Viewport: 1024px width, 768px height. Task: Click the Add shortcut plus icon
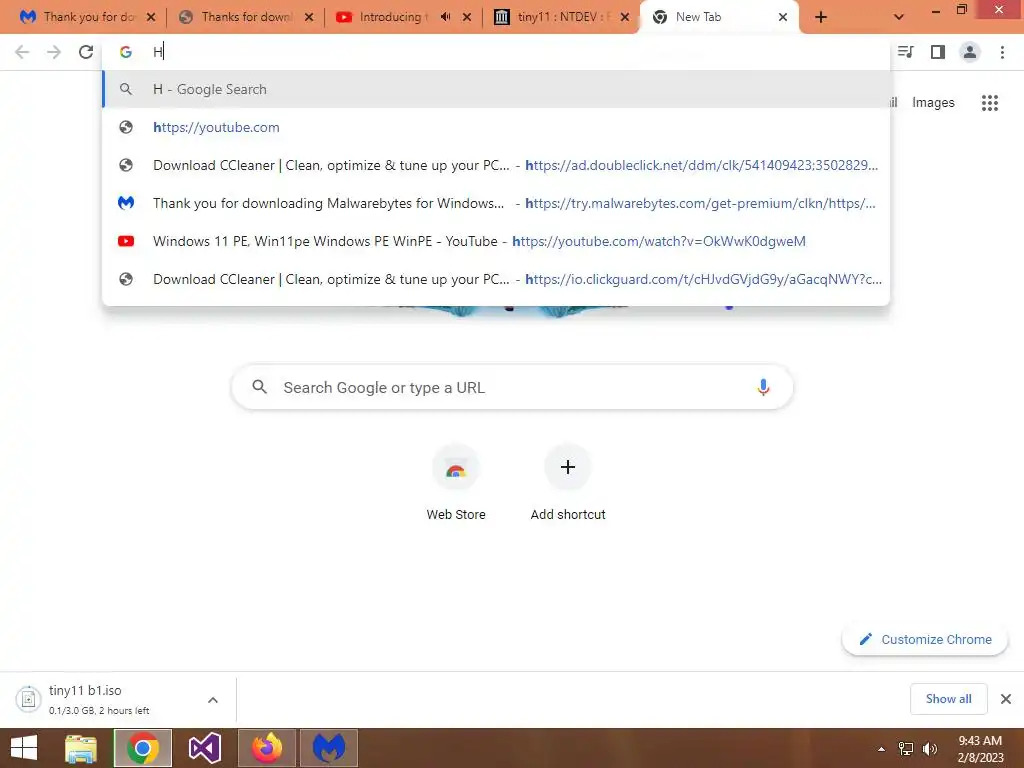pyautogui.click(x=568, y=467)
